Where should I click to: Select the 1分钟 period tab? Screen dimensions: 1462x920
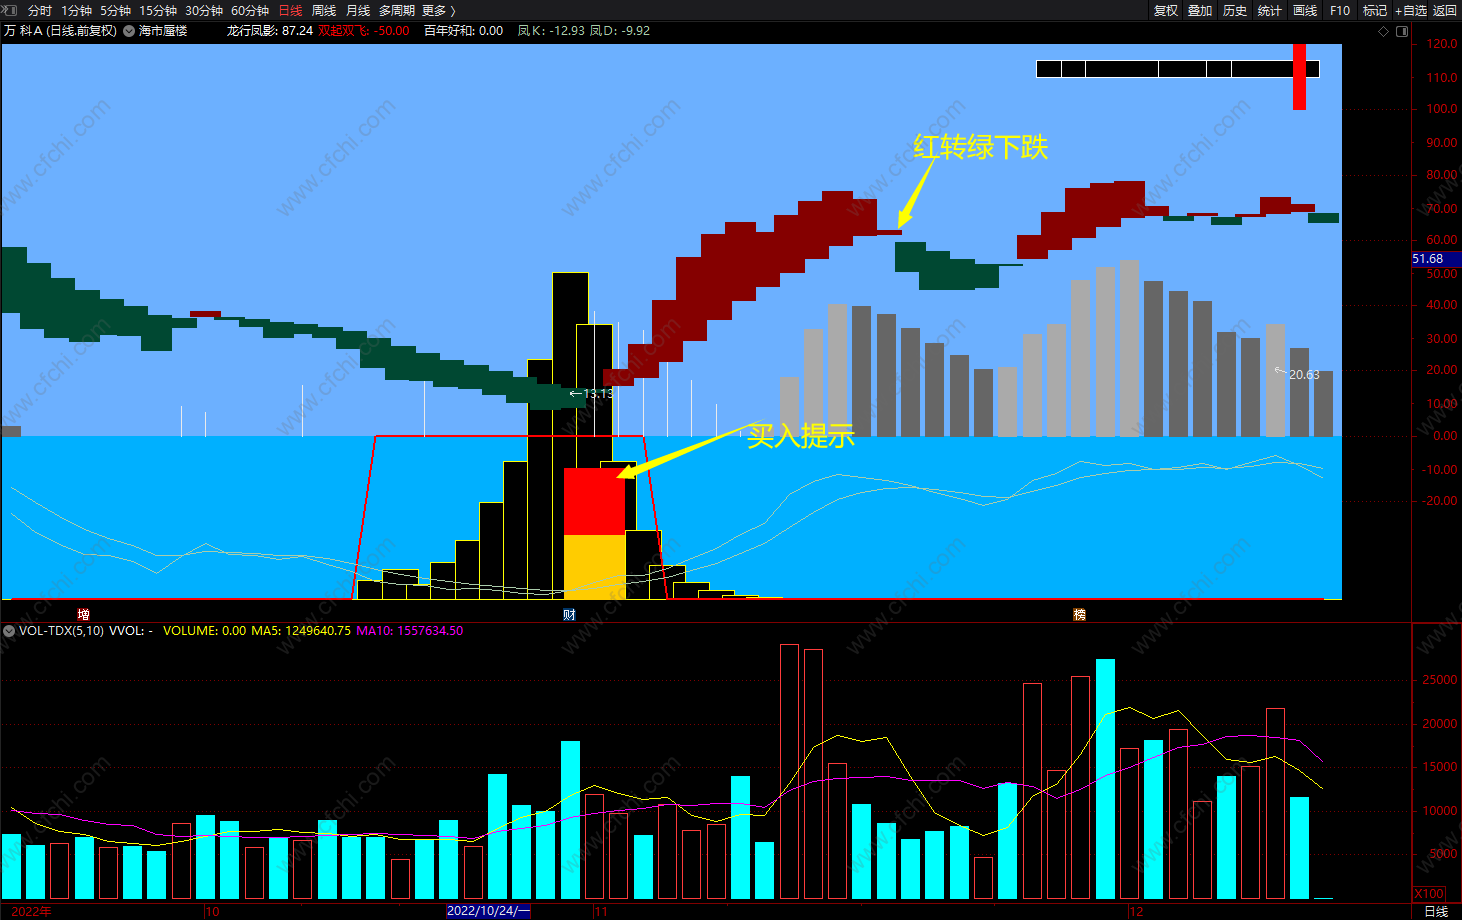tap(77, 10)
